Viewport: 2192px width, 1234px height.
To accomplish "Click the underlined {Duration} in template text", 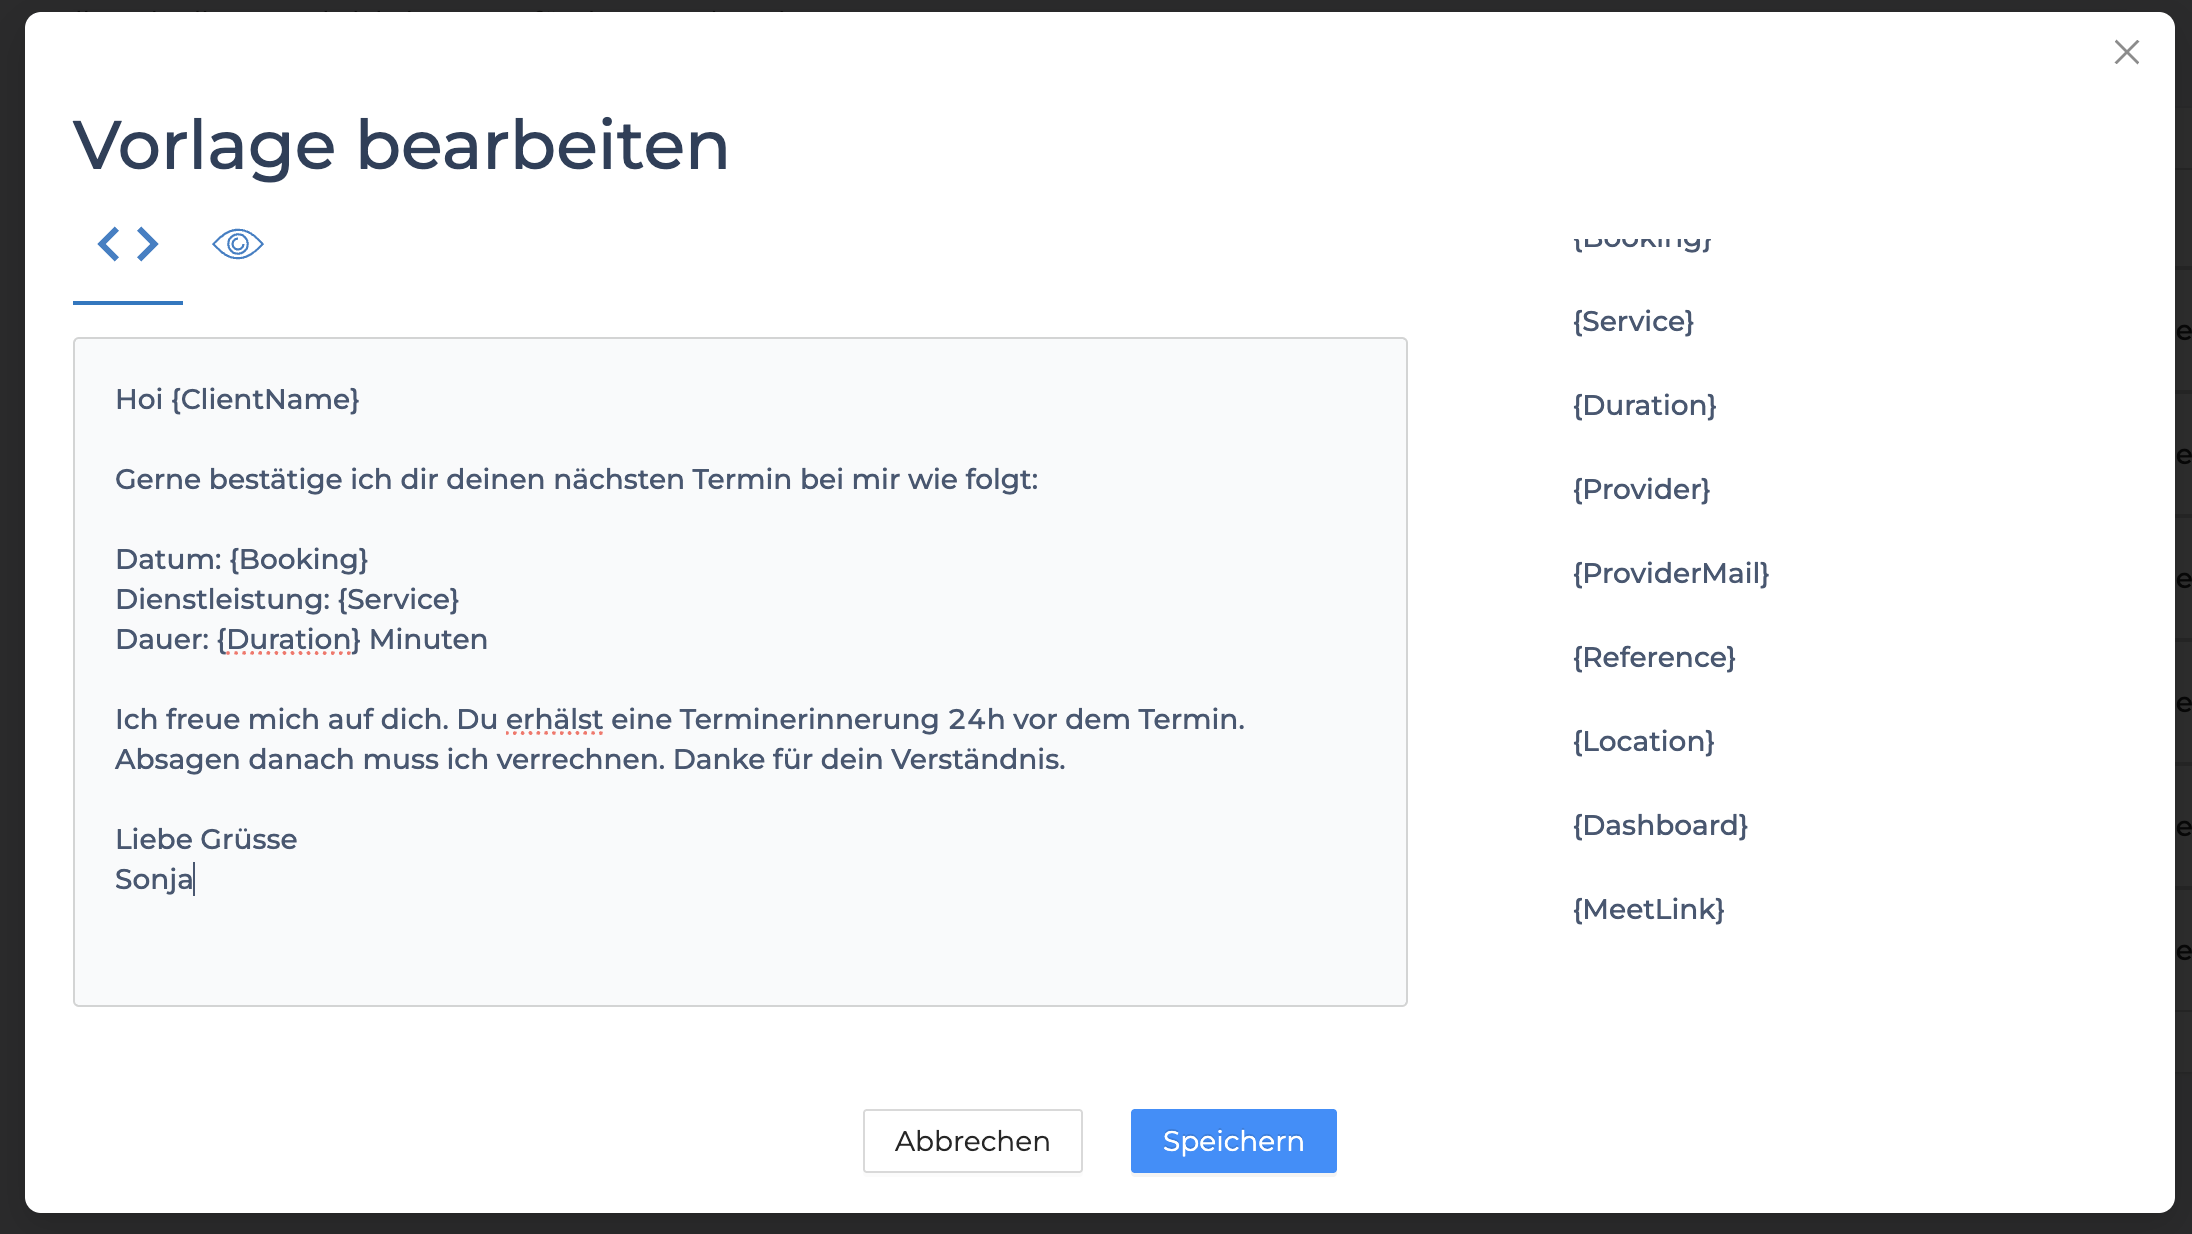I will [x=288, y=640].
